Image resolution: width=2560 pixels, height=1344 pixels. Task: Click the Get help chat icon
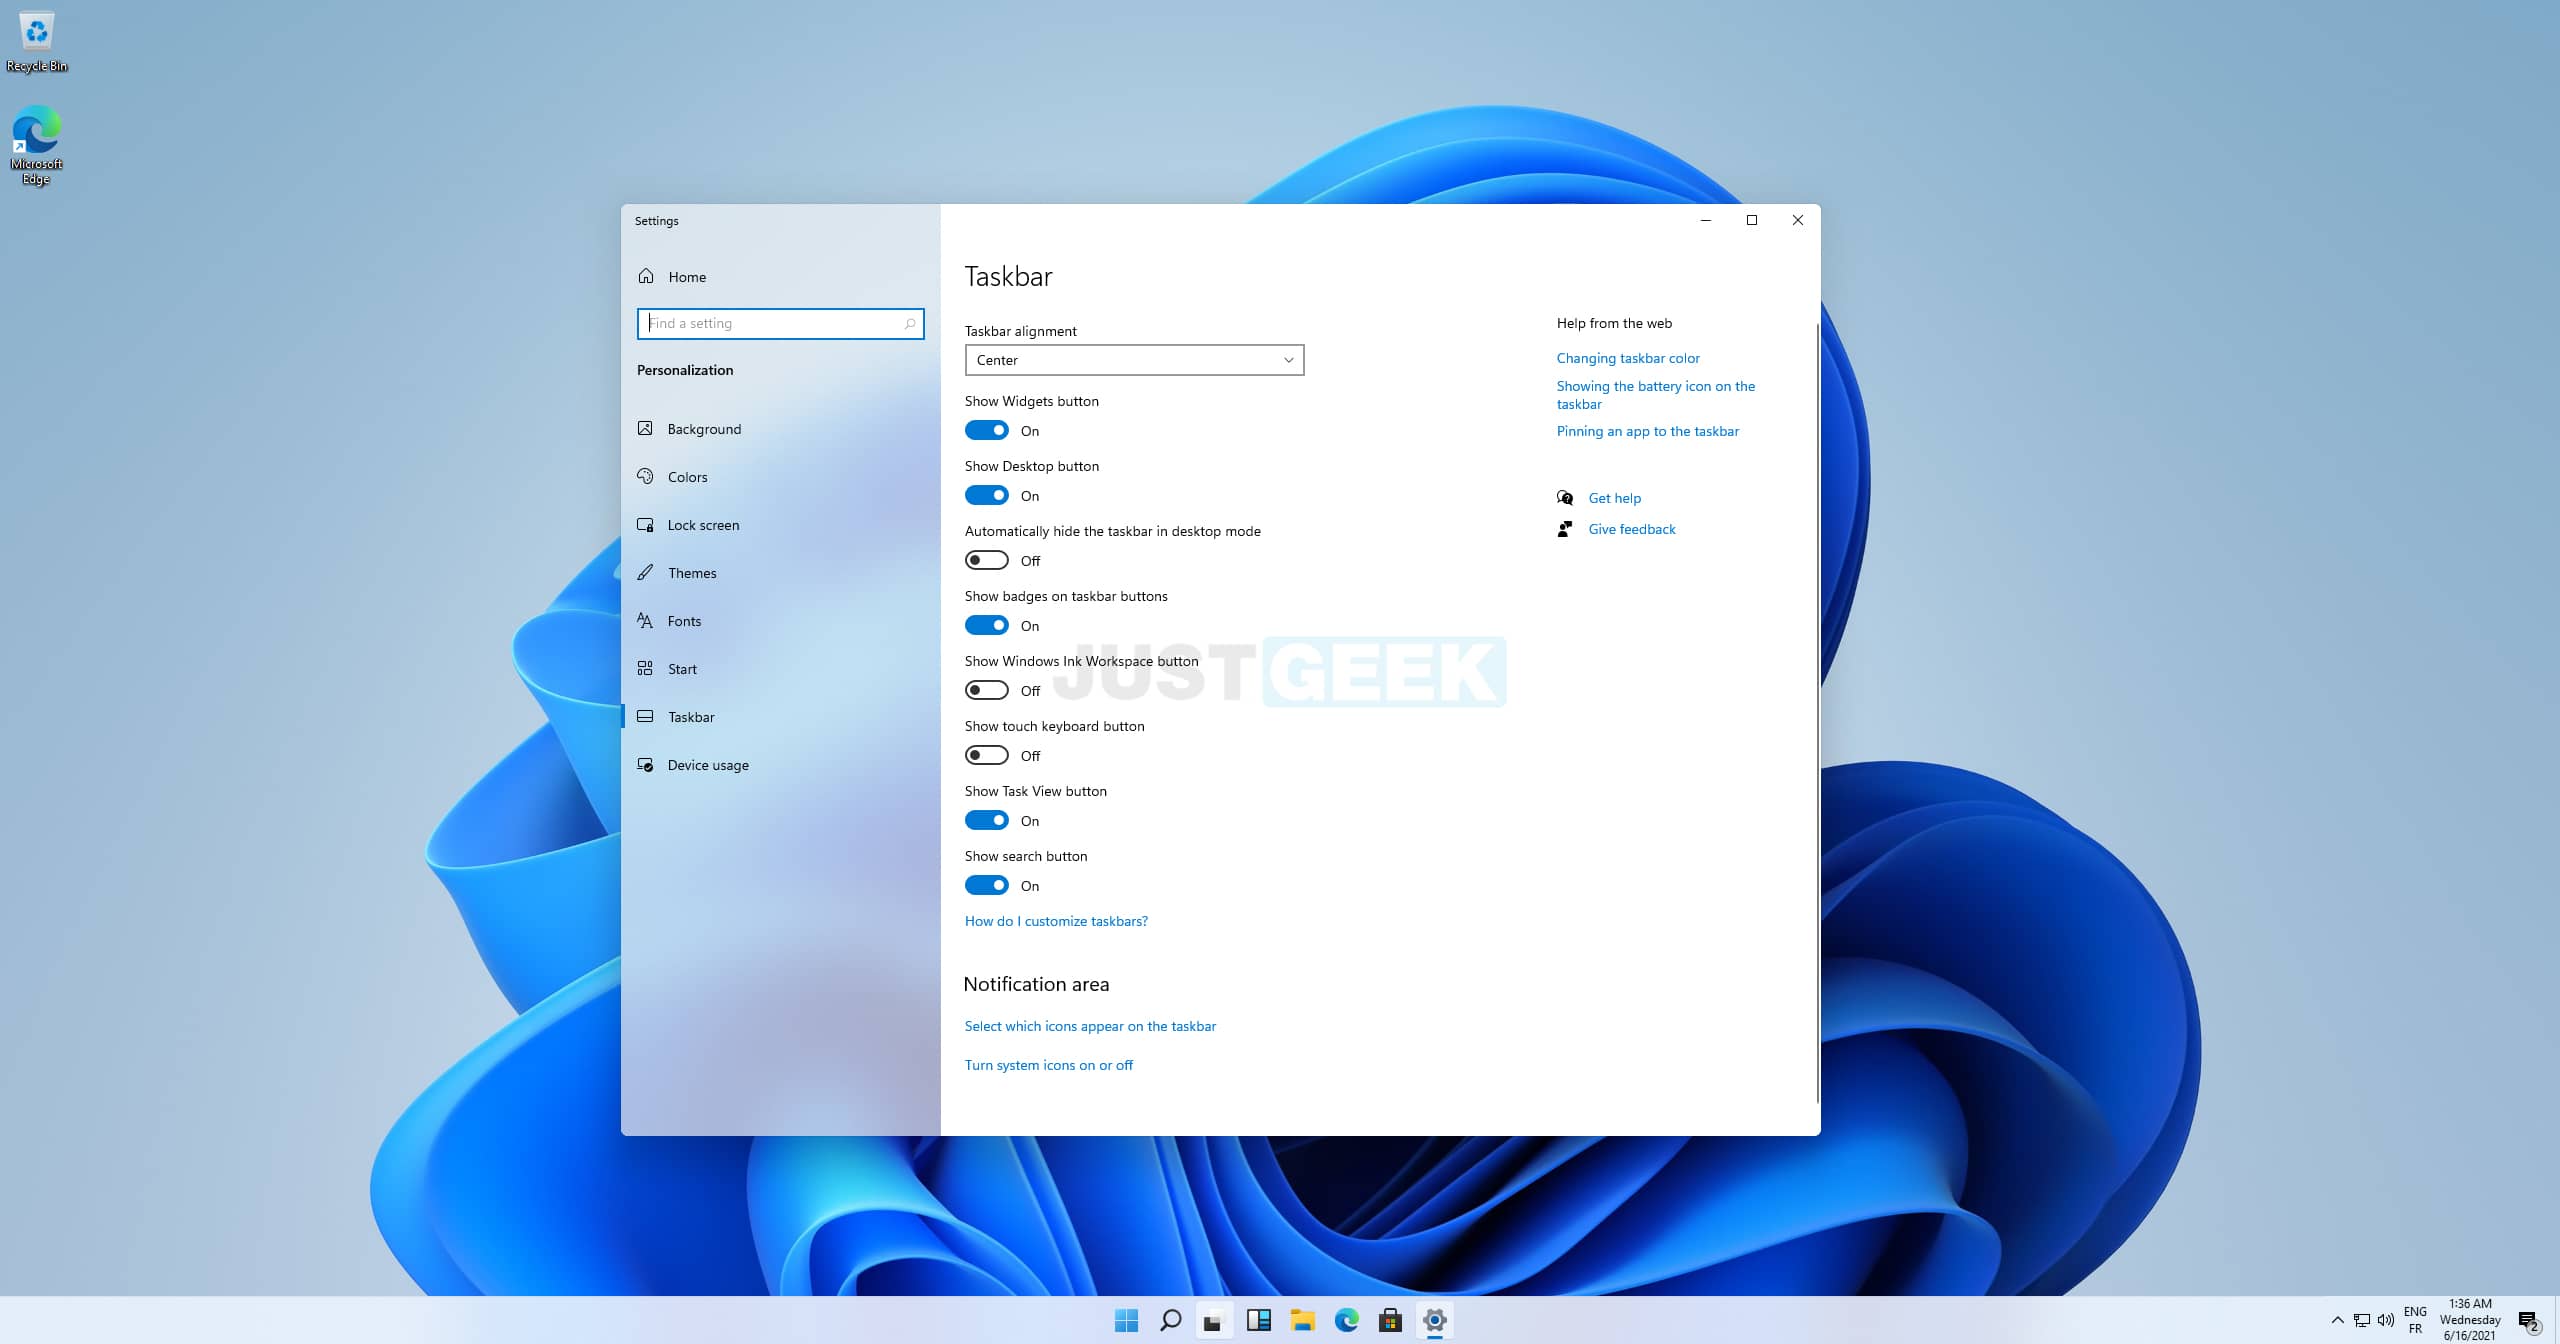point(1565,498)
